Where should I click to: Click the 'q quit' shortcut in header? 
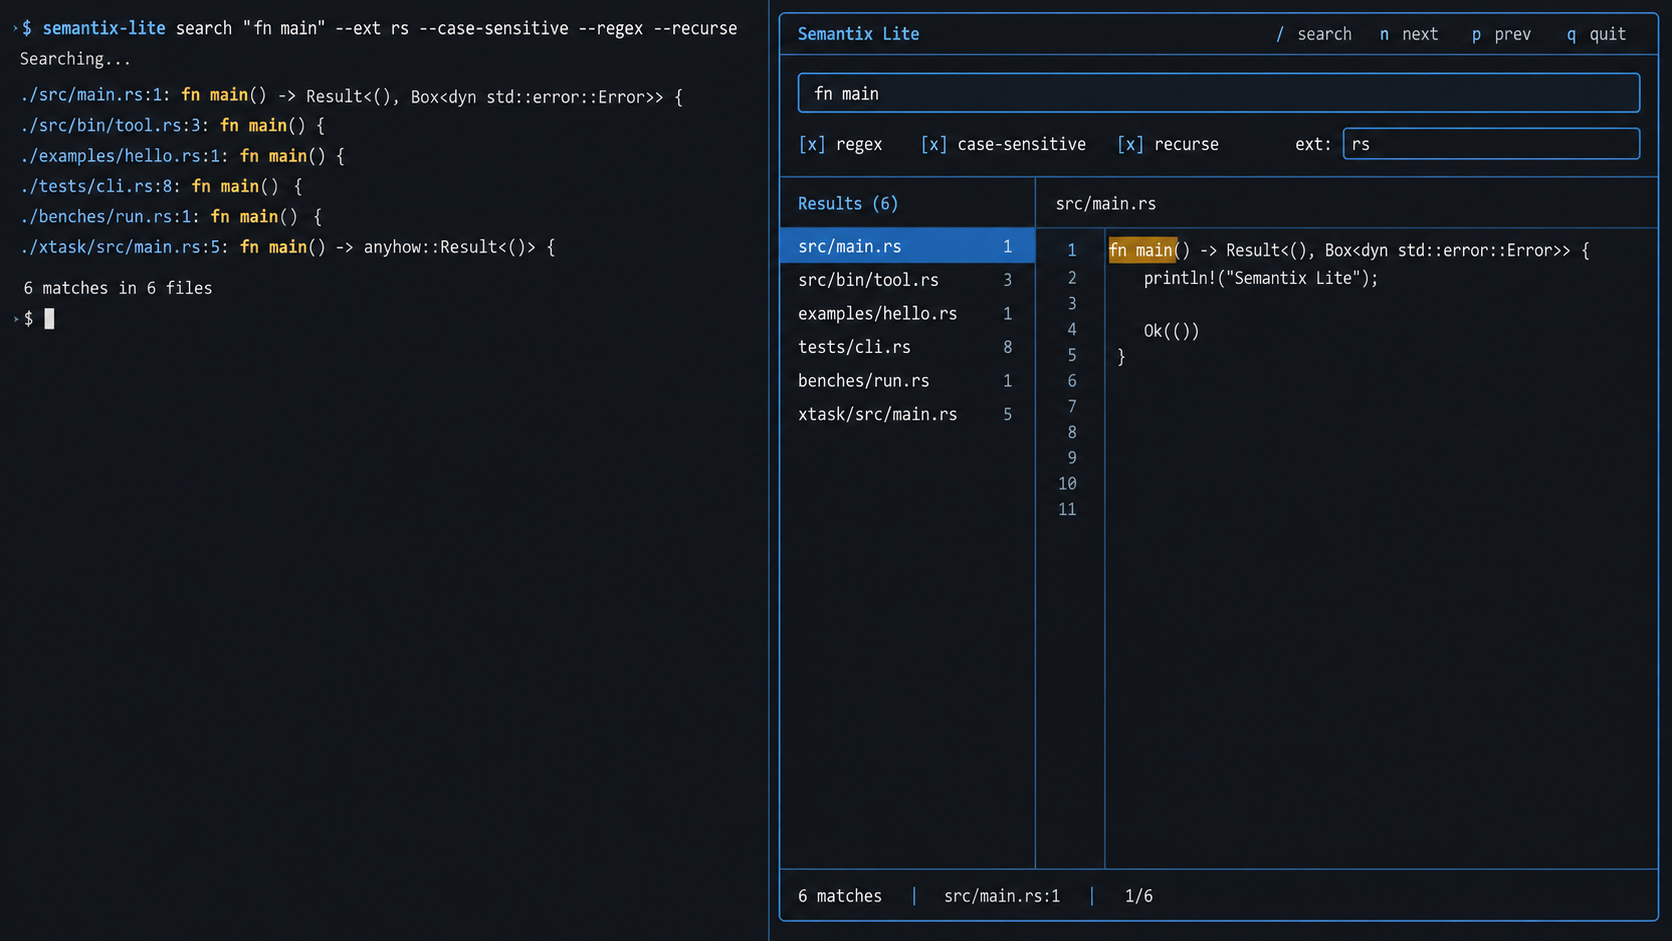click(1596, 34)
